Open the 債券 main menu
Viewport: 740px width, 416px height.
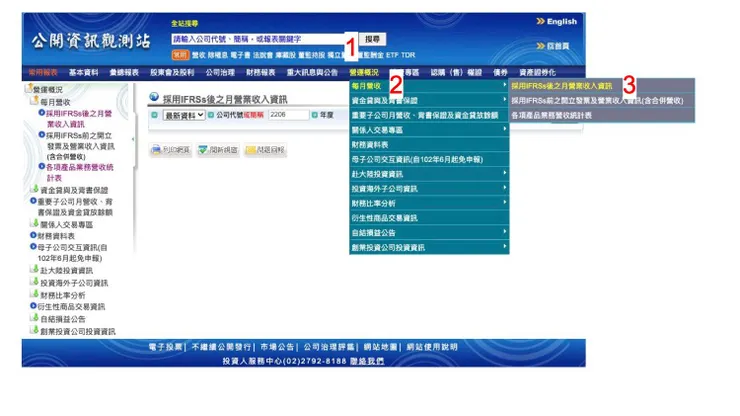[x=500, y=72]
